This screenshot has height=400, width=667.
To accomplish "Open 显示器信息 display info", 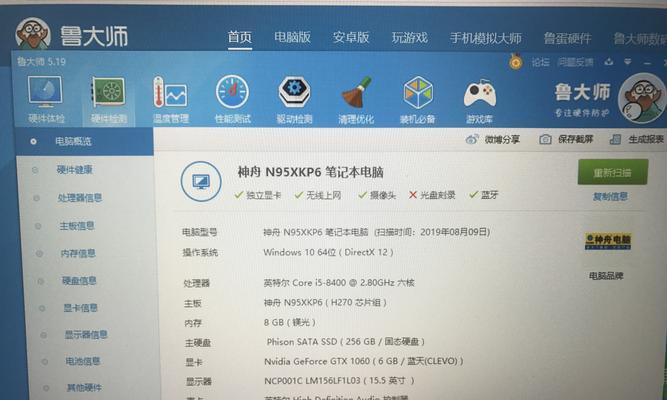I will point(86,334).
